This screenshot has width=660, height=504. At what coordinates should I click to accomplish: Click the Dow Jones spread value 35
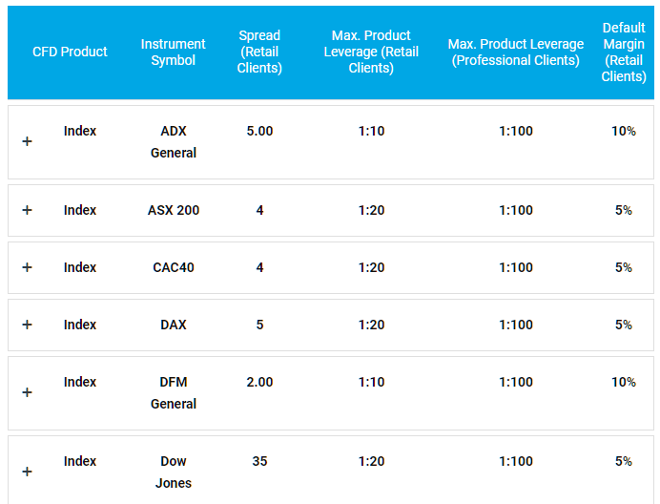[260, 461]
